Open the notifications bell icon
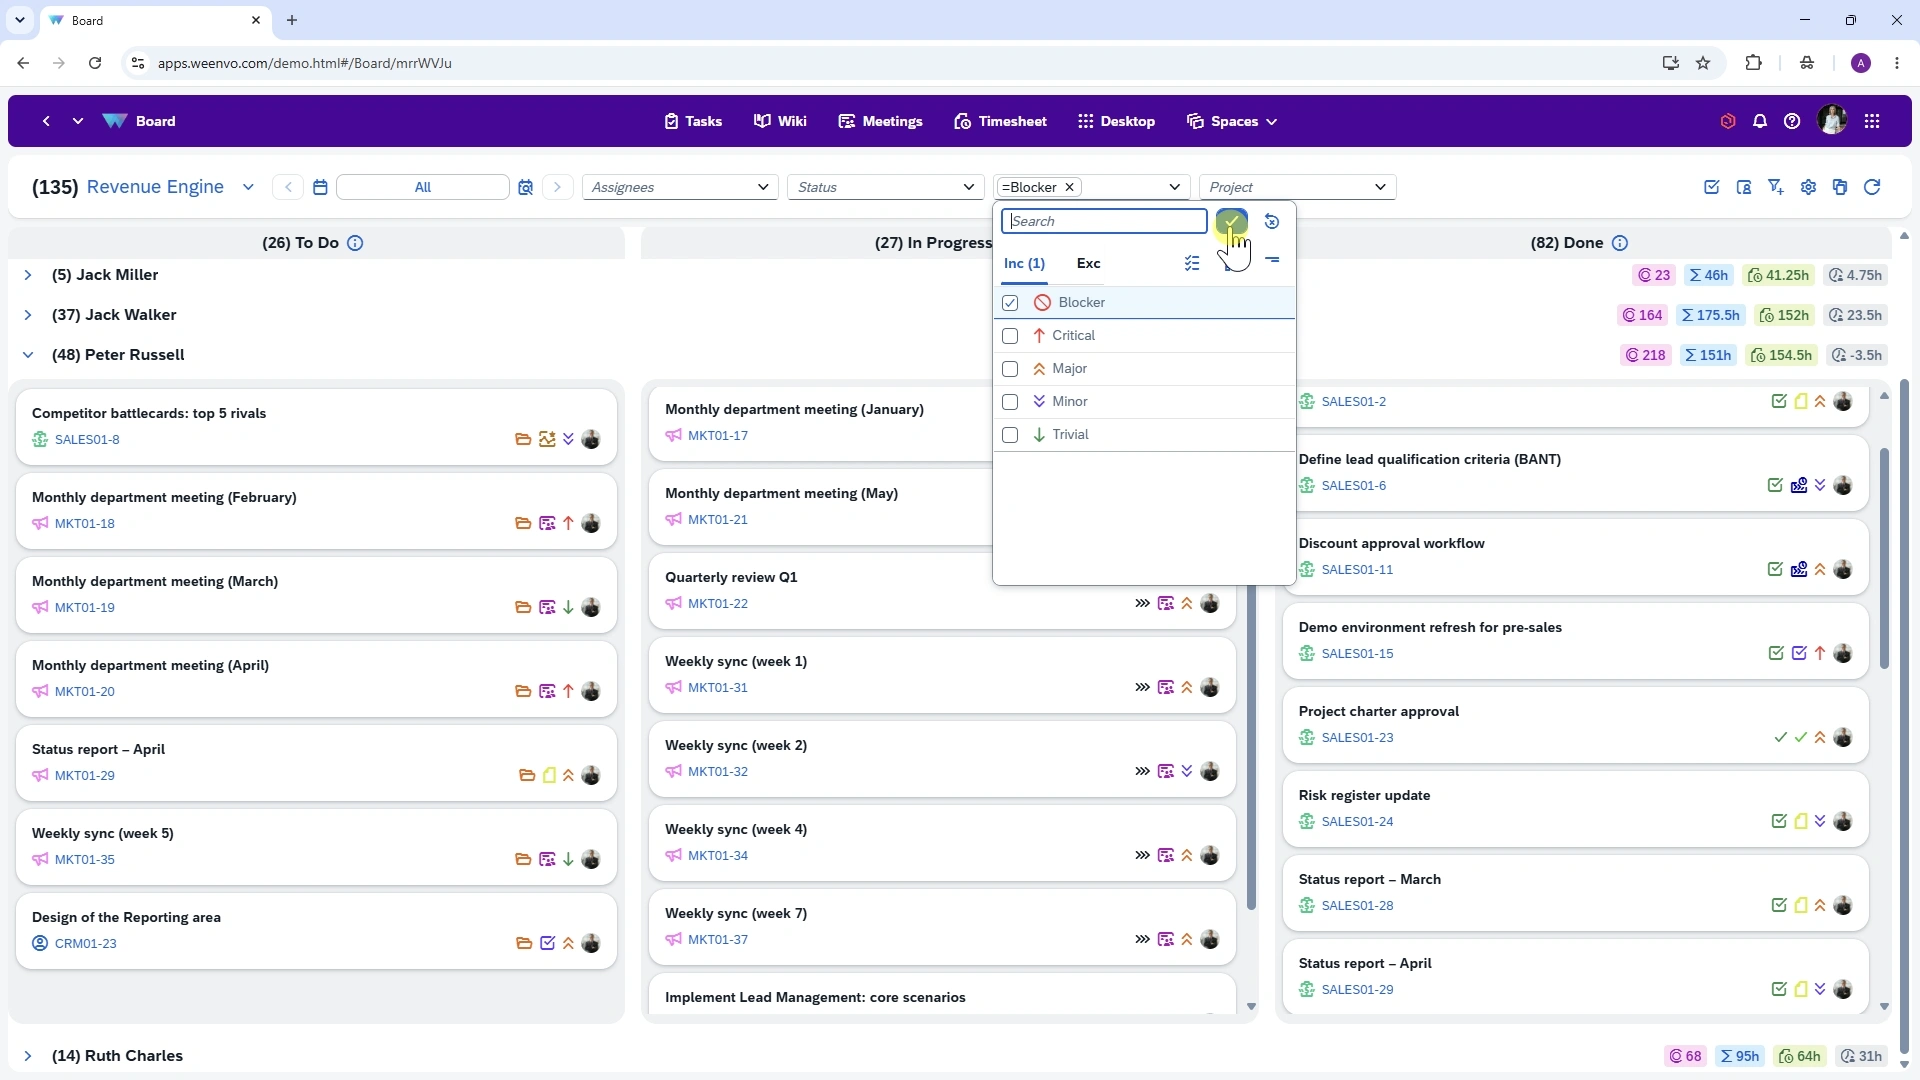This screenshot has height=1080, width=1920. (x=1760, y=121)
